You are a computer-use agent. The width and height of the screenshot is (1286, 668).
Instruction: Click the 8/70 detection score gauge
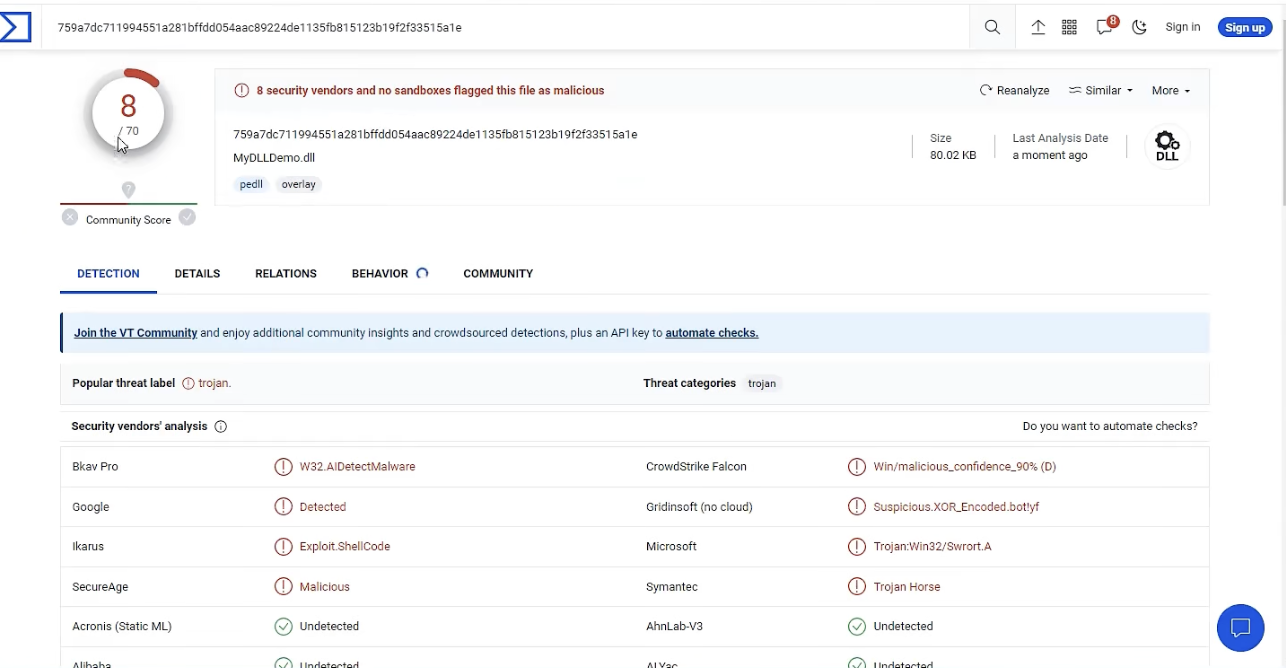128,114
